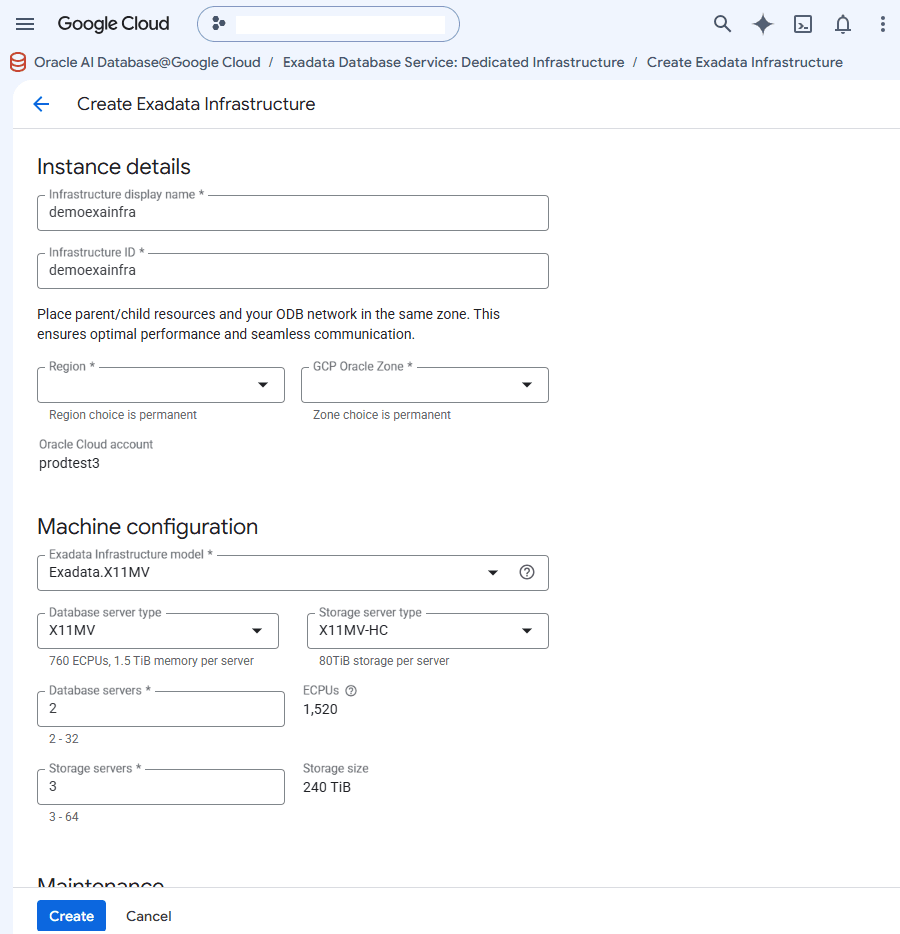Click the Zone choice is permanent hint
The width and height of the screenshot is (900, 934).
coord(382,415)
